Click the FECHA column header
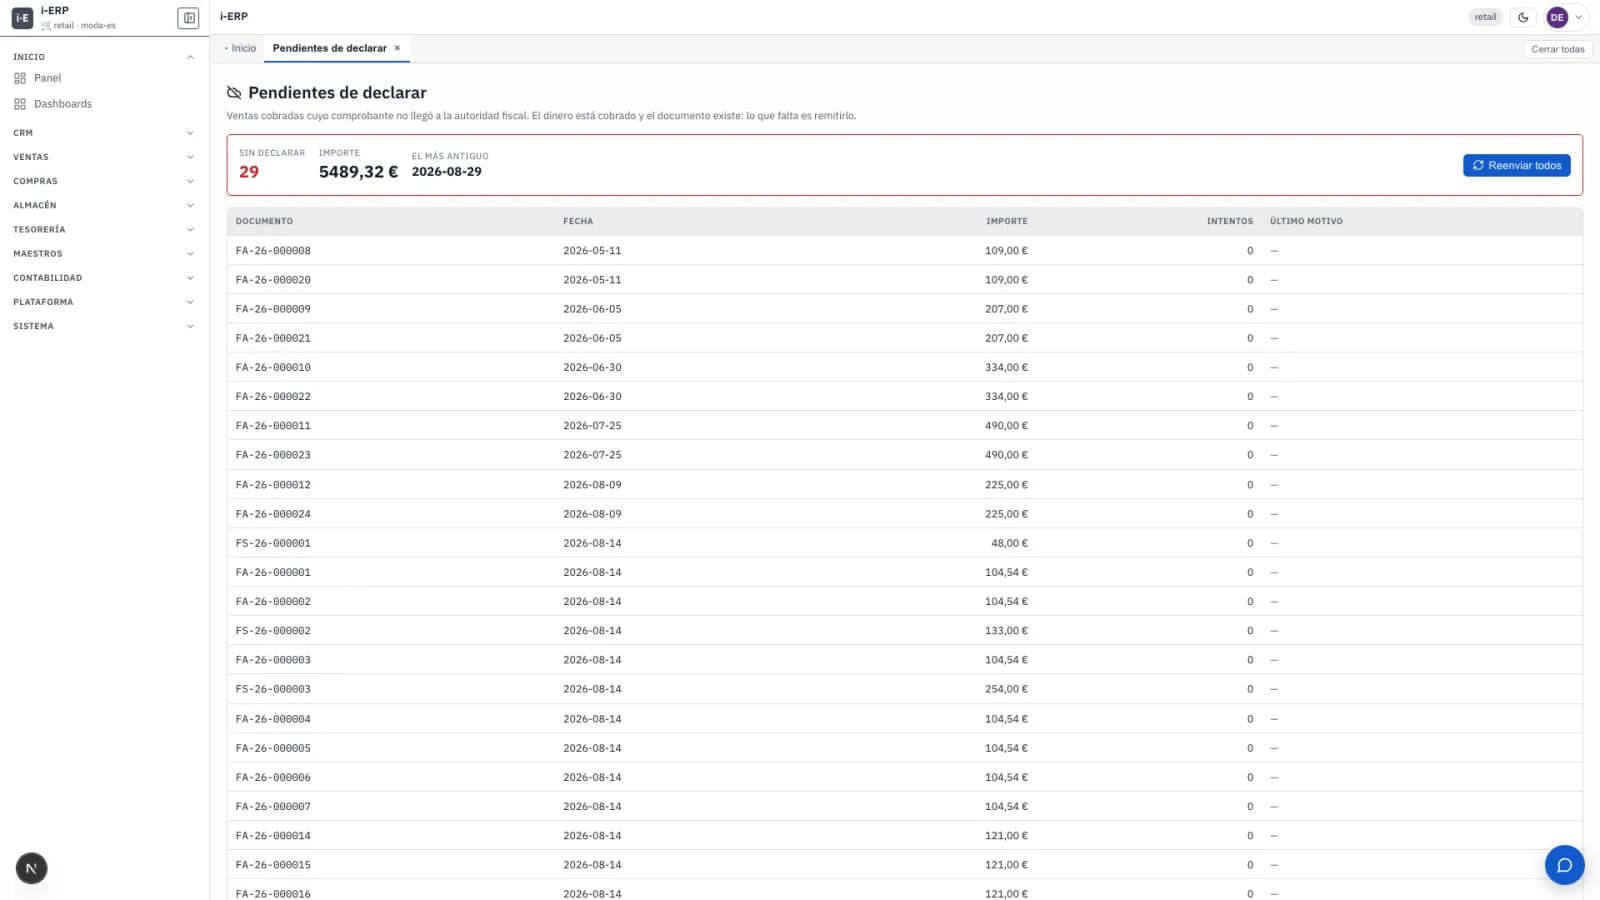Image resolution: width=1600 pixels, height=900 pixels. [x=578, y=221]
